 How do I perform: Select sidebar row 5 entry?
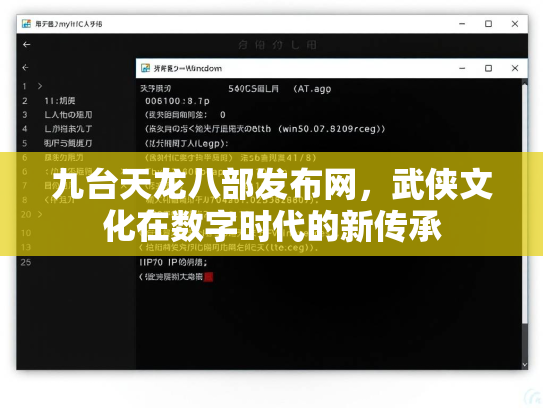tap(68, 143)
